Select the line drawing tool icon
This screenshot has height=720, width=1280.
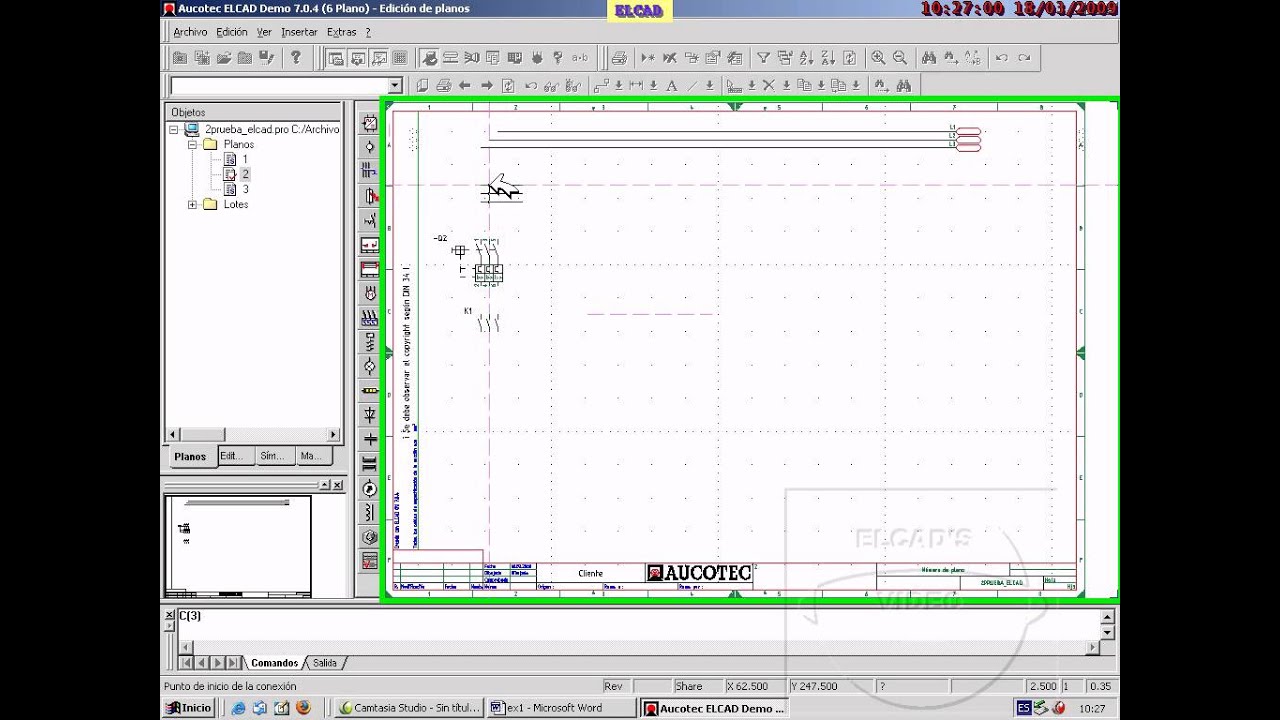691,86
